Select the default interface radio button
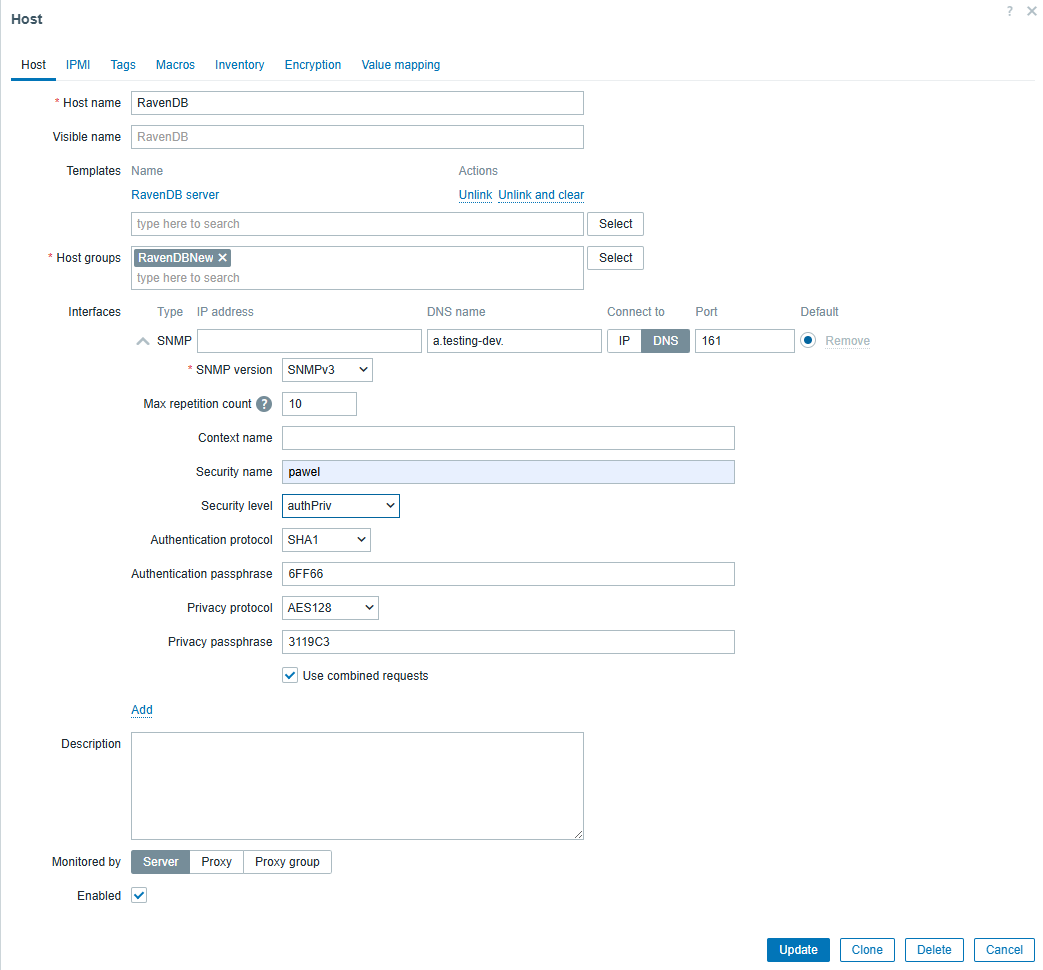 tap(808, 341)
